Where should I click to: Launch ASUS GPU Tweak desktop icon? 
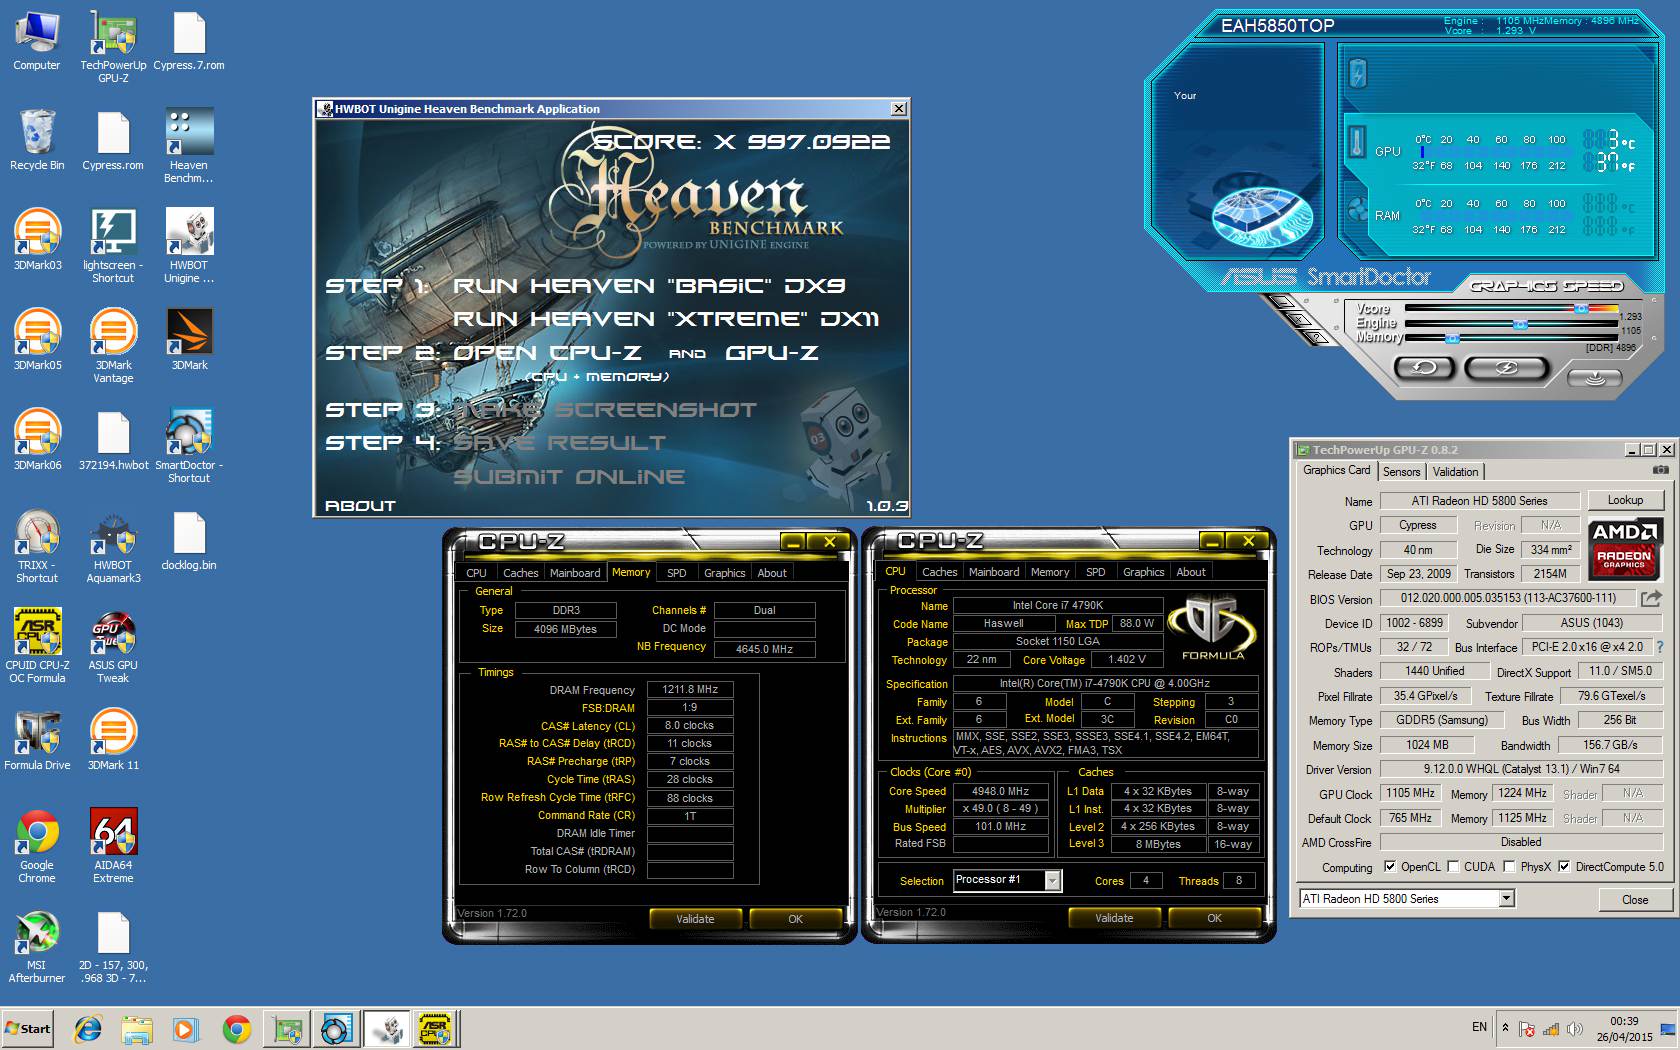tap(113, 647)
